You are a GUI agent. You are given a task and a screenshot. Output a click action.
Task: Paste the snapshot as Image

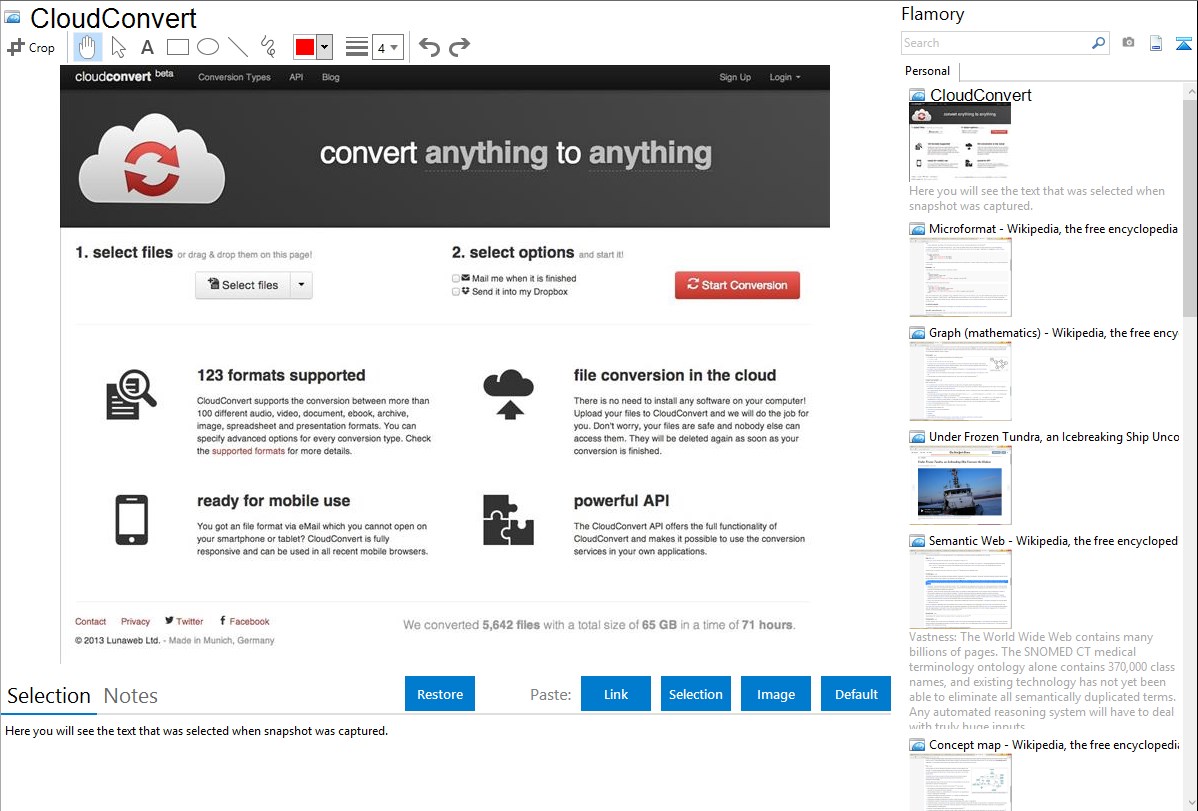[x=775, y=694]
